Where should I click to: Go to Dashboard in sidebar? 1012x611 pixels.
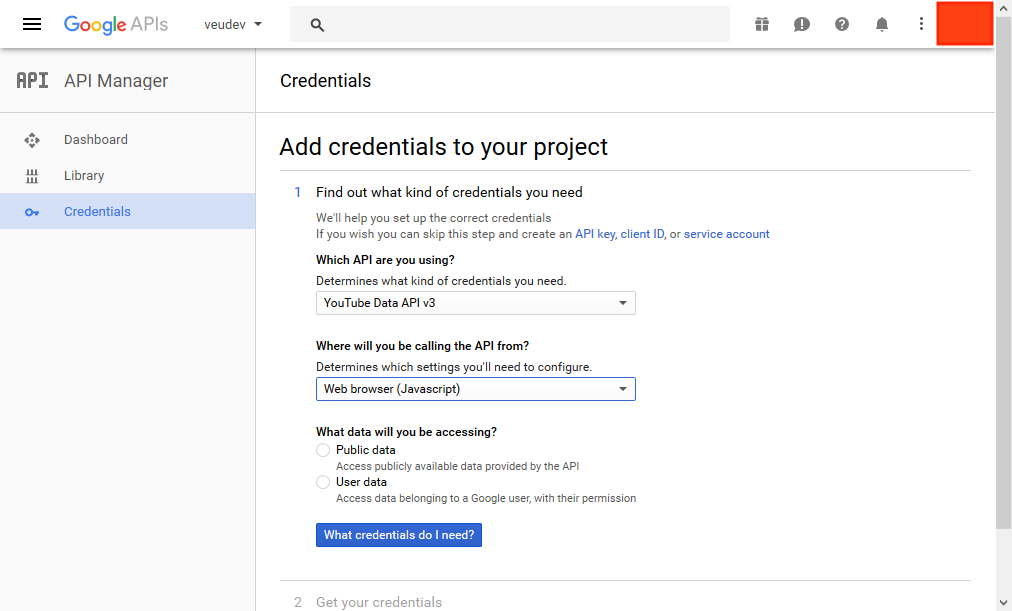click(96, 140)
